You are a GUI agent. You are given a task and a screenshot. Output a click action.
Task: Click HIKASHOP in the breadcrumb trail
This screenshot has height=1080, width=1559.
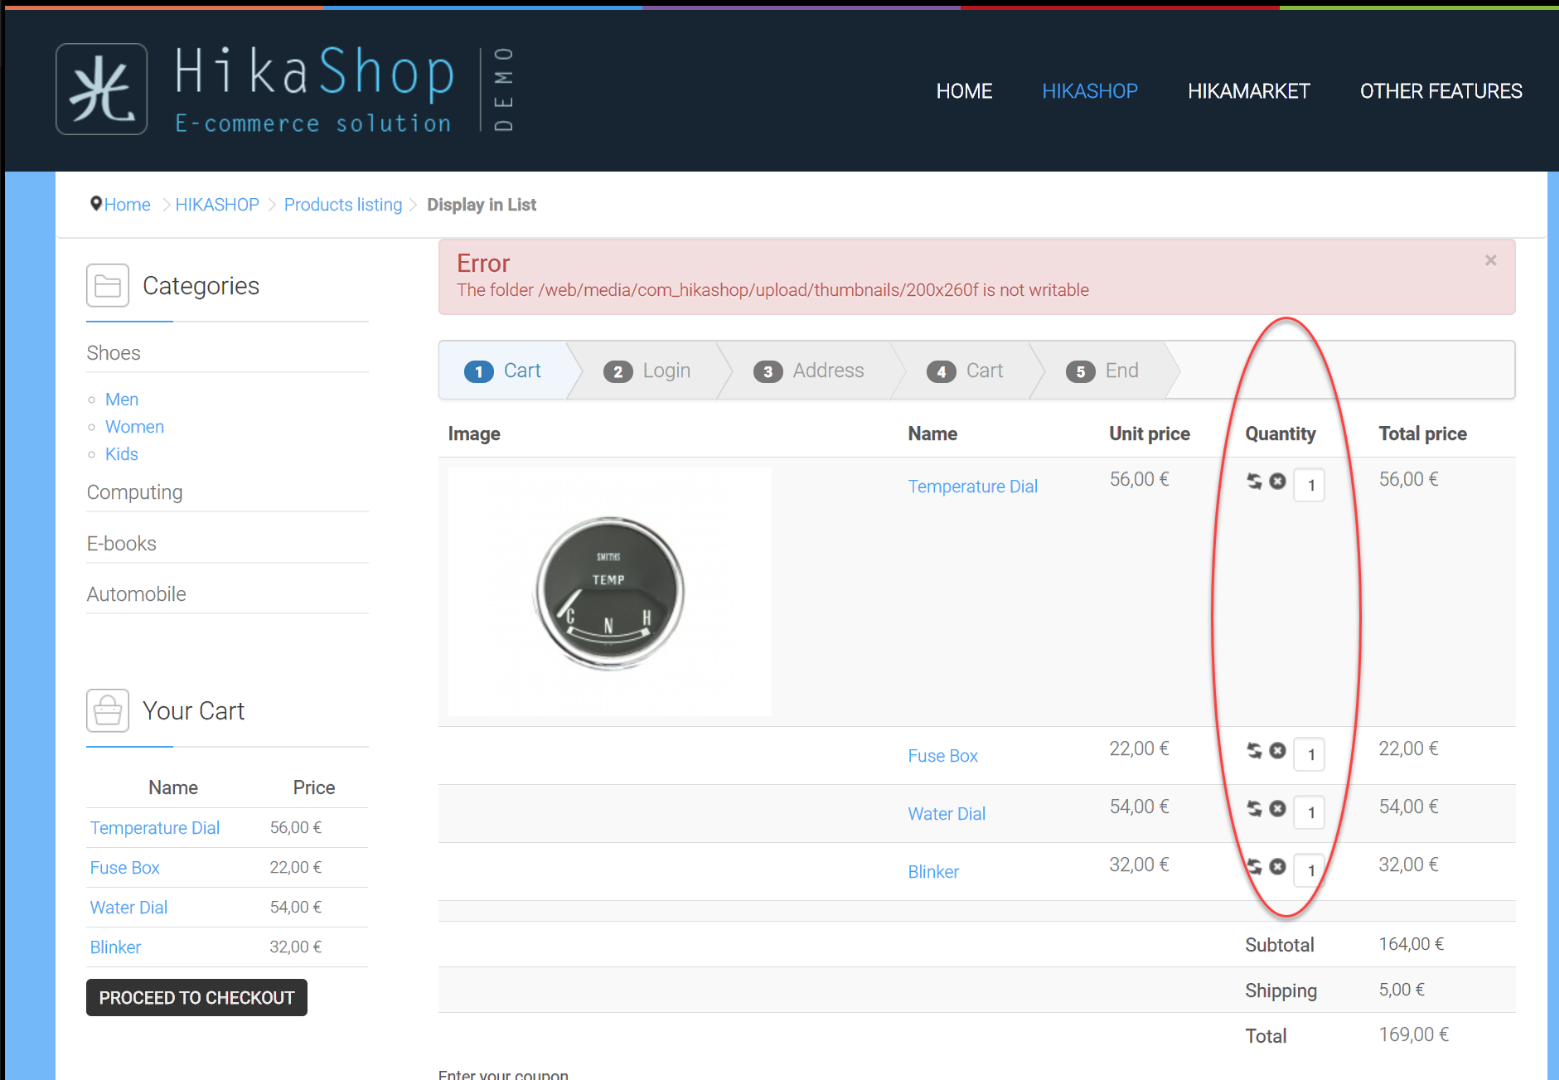click(217, 204)
